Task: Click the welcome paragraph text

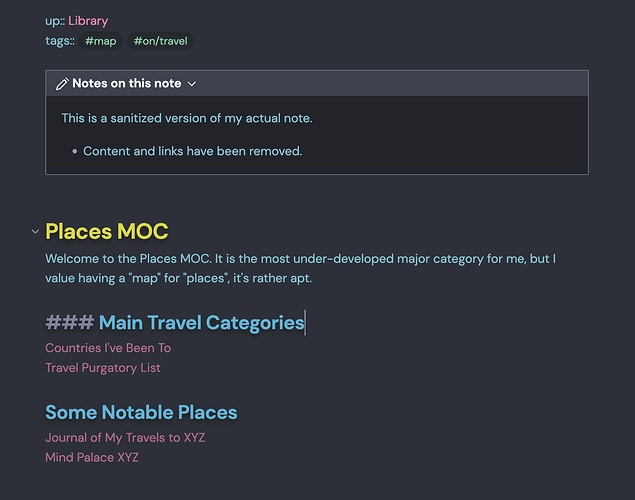Action: pyautogui.click(x=300, y=268)
